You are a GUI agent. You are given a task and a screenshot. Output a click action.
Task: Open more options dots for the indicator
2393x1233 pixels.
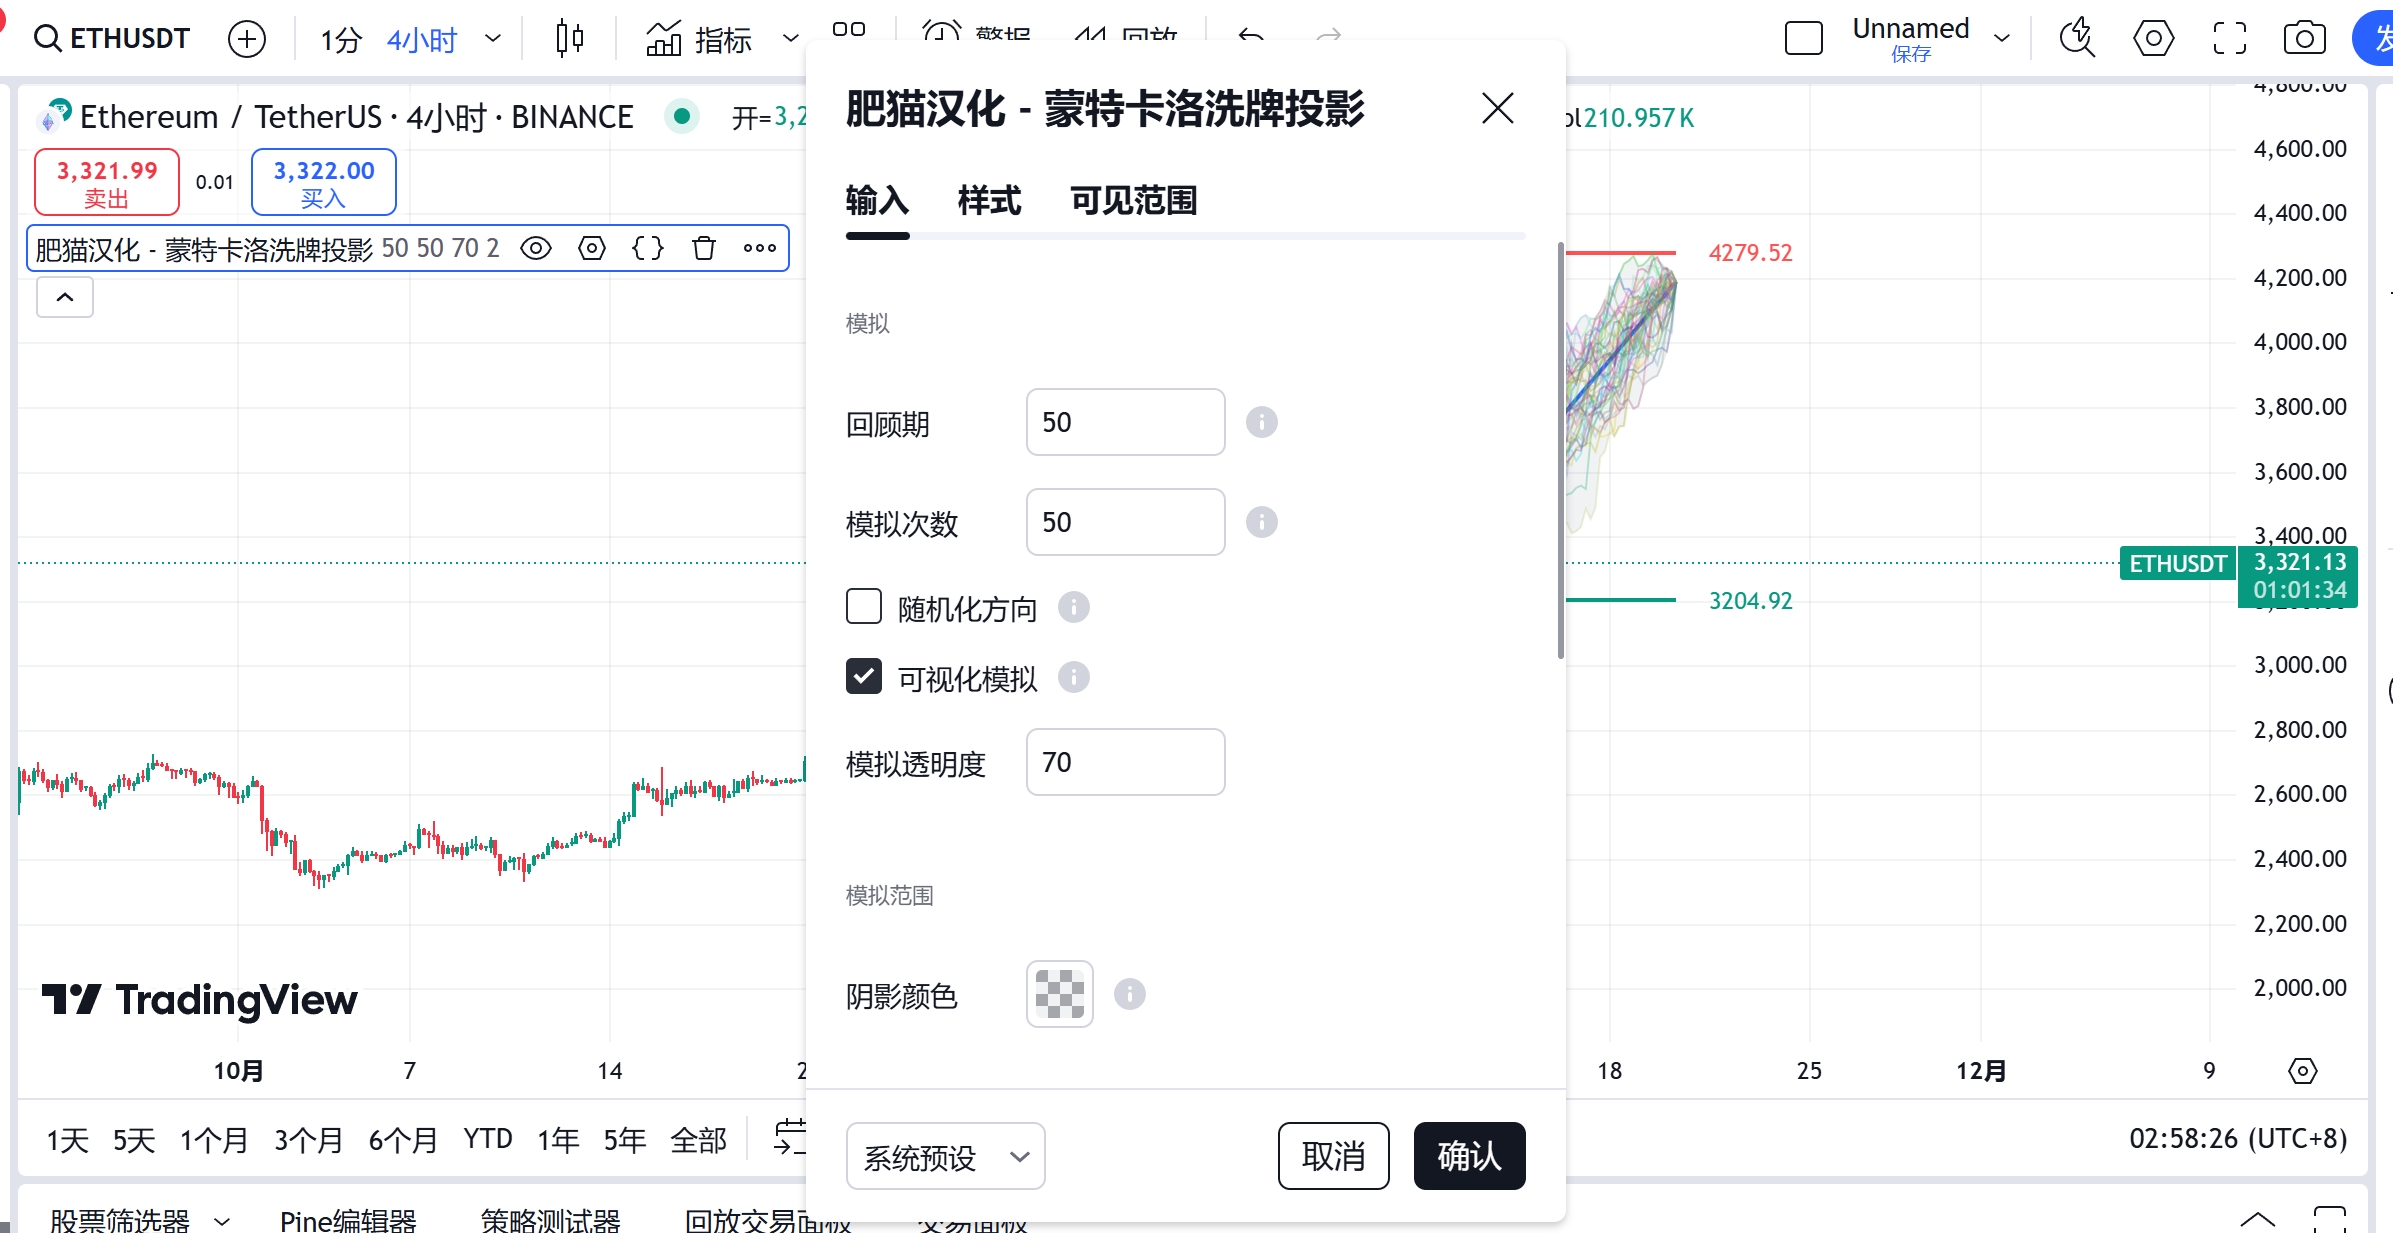[x=759, y=248]
